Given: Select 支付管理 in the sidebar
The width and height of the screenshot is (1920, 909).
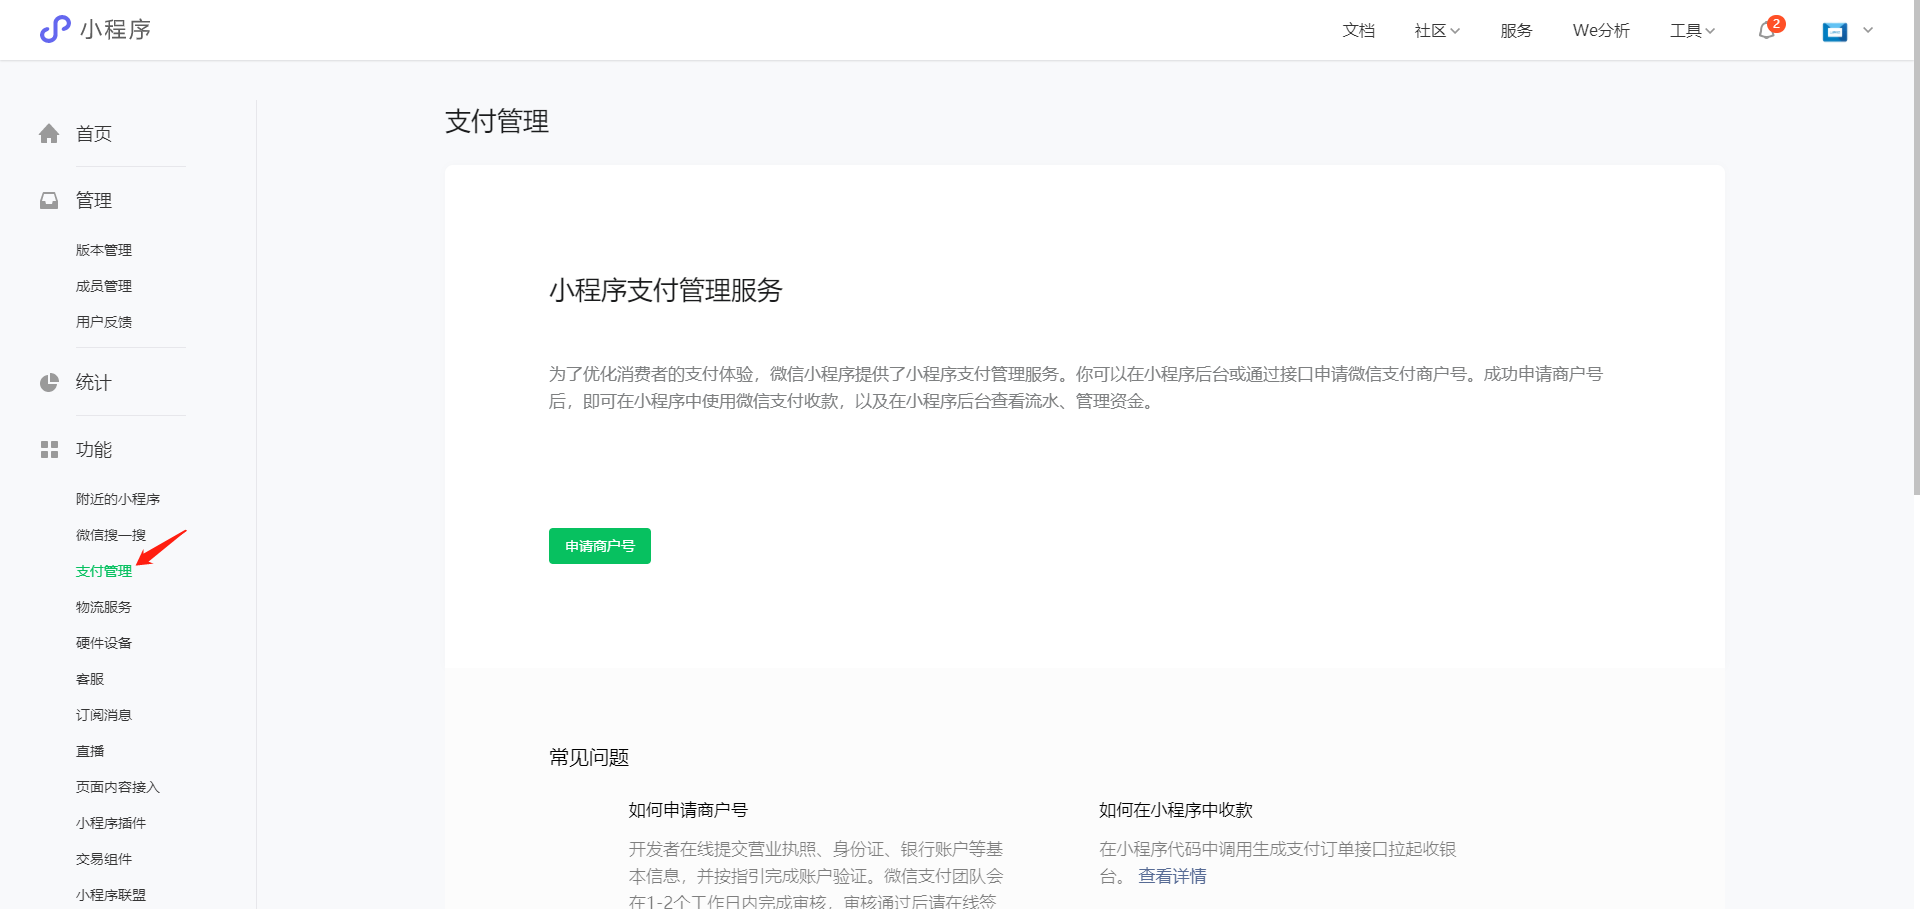Looking at the screenshot, I should coord(104,571).
